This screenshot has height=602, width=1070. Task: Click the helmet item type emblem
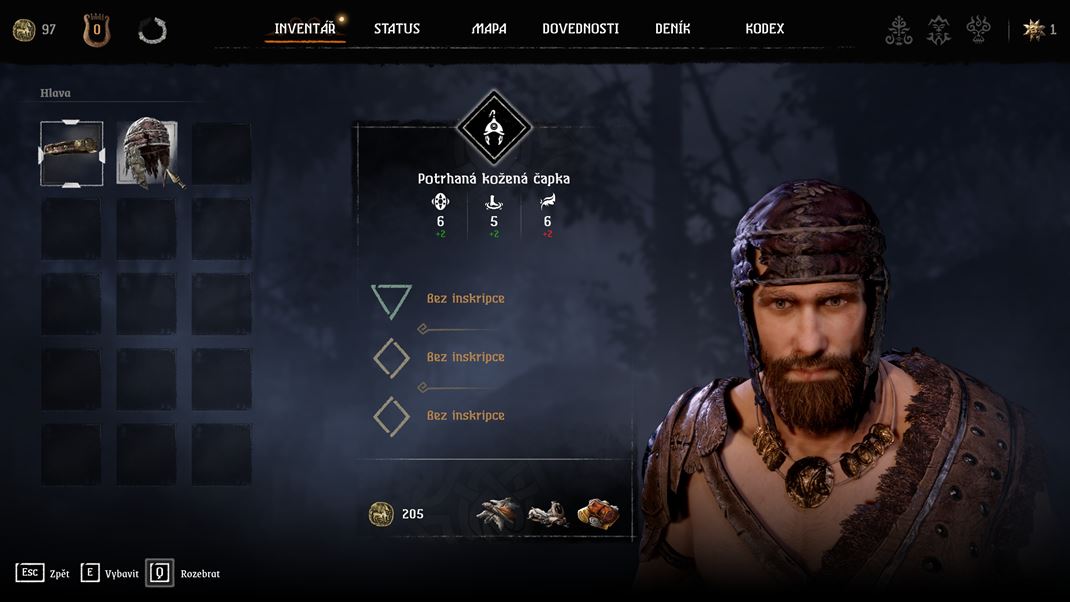click(x=494, y=127)
